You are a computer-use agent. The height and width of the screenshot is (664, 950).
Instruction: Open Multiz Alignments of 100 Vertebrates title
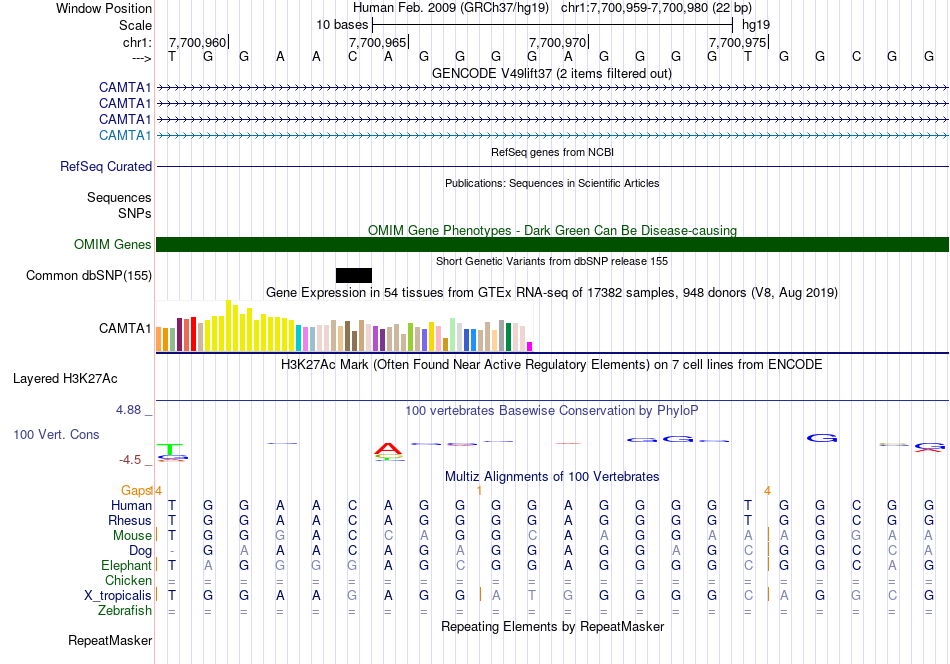[552, 476]
